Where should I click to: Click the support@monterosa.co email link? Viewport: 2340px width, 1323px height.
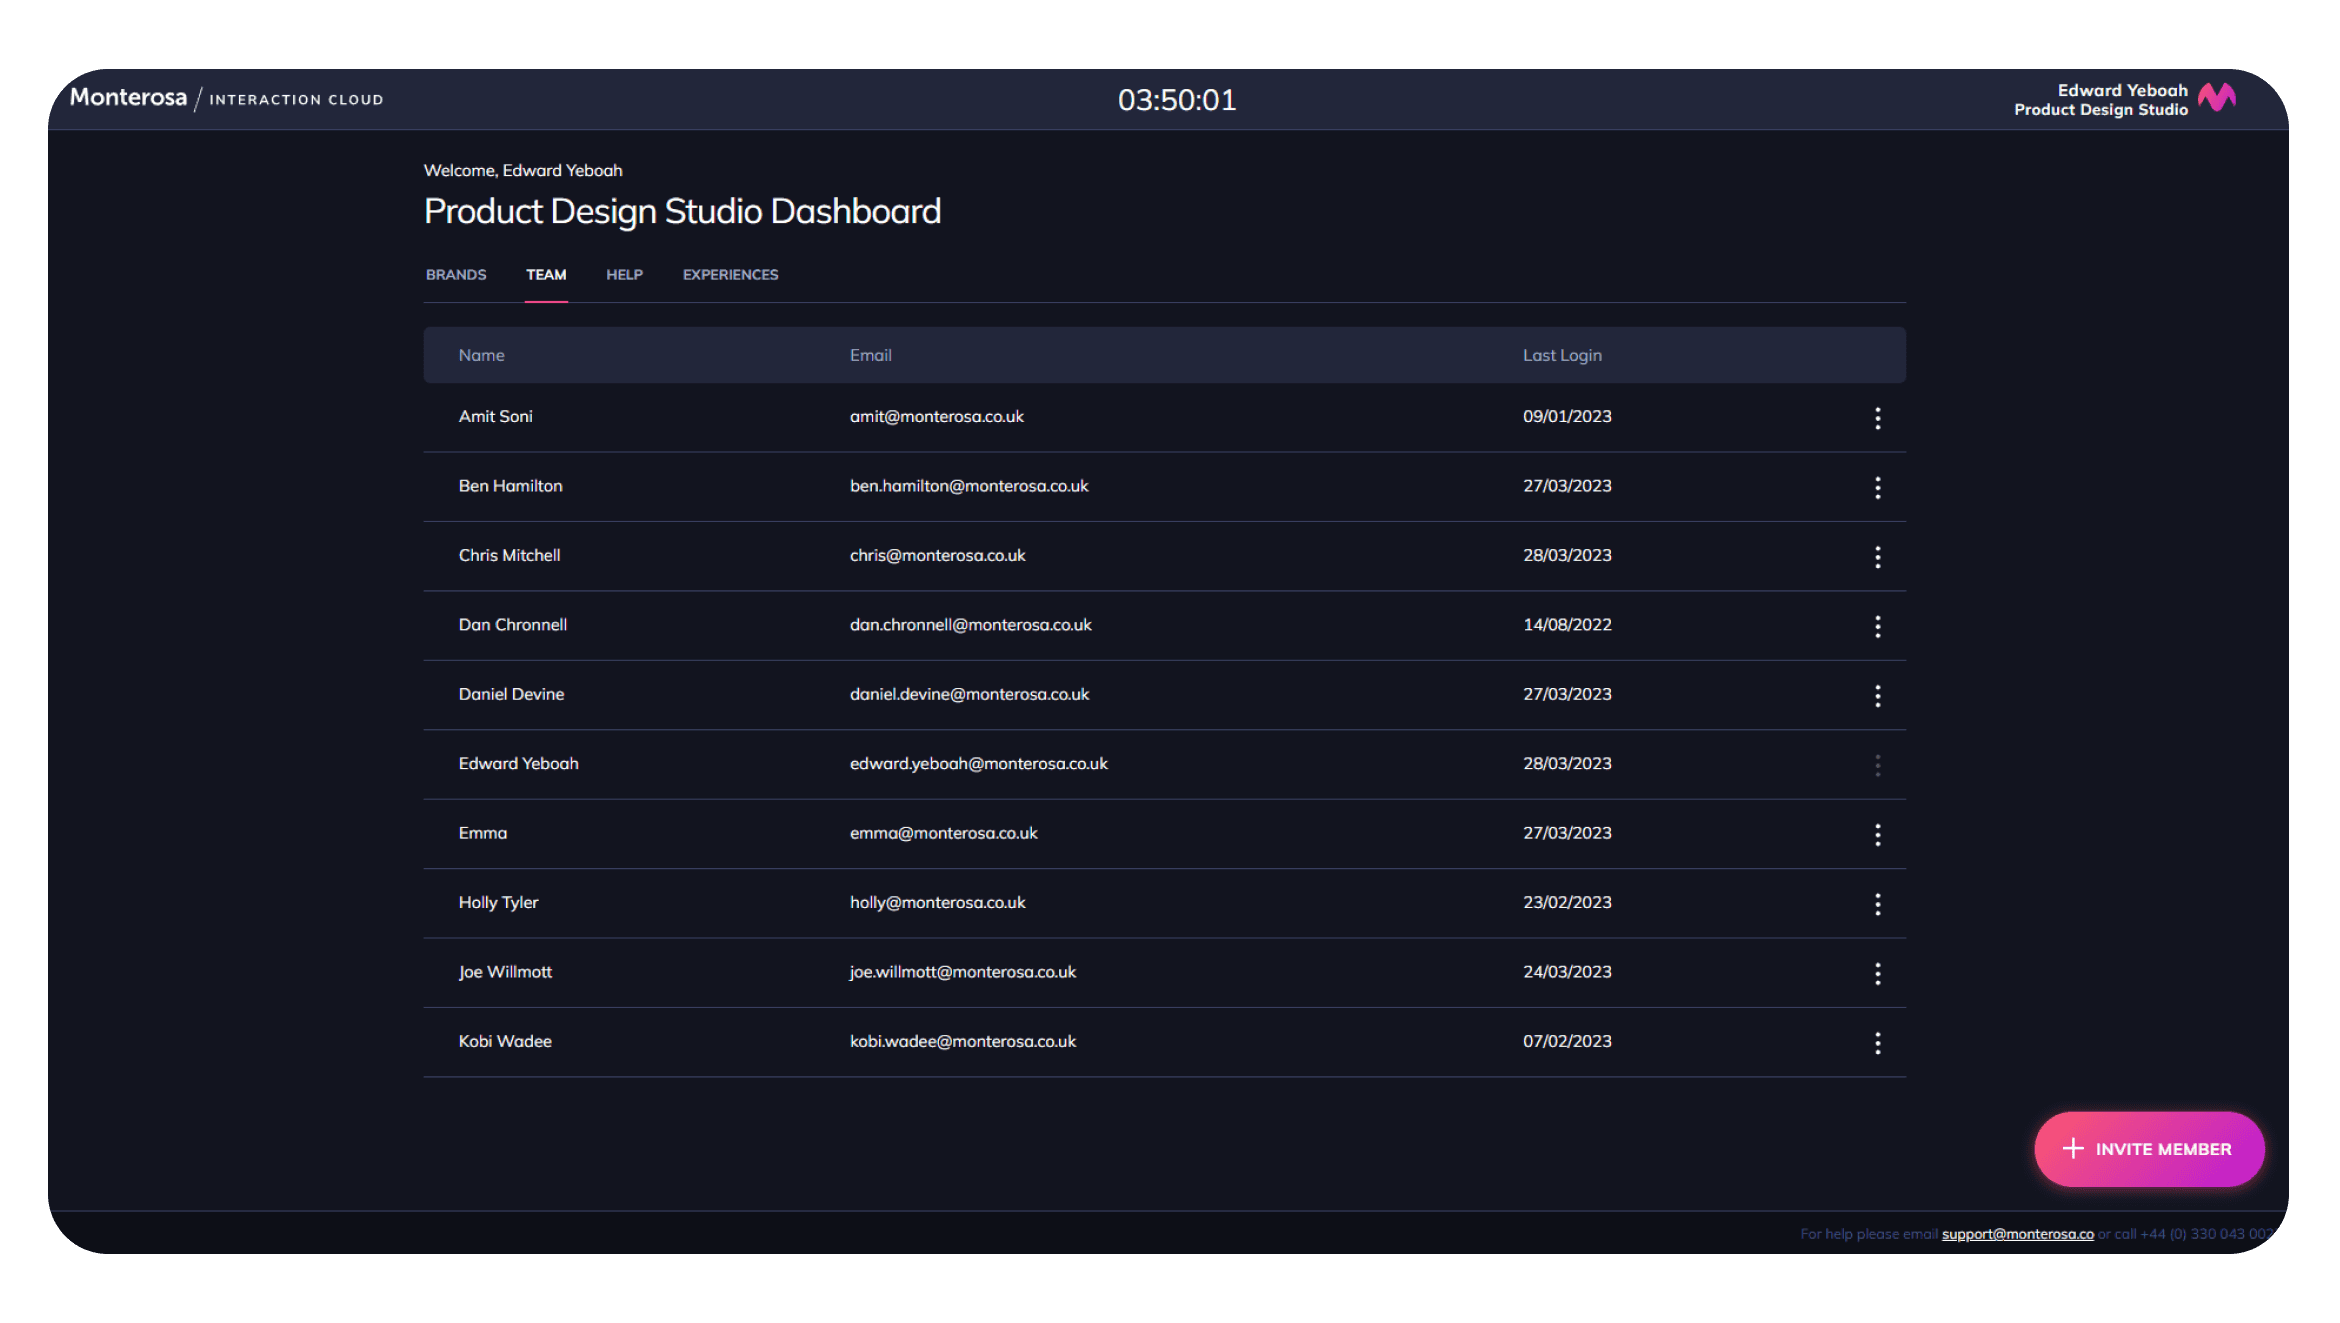(x=2017, y=1234)
